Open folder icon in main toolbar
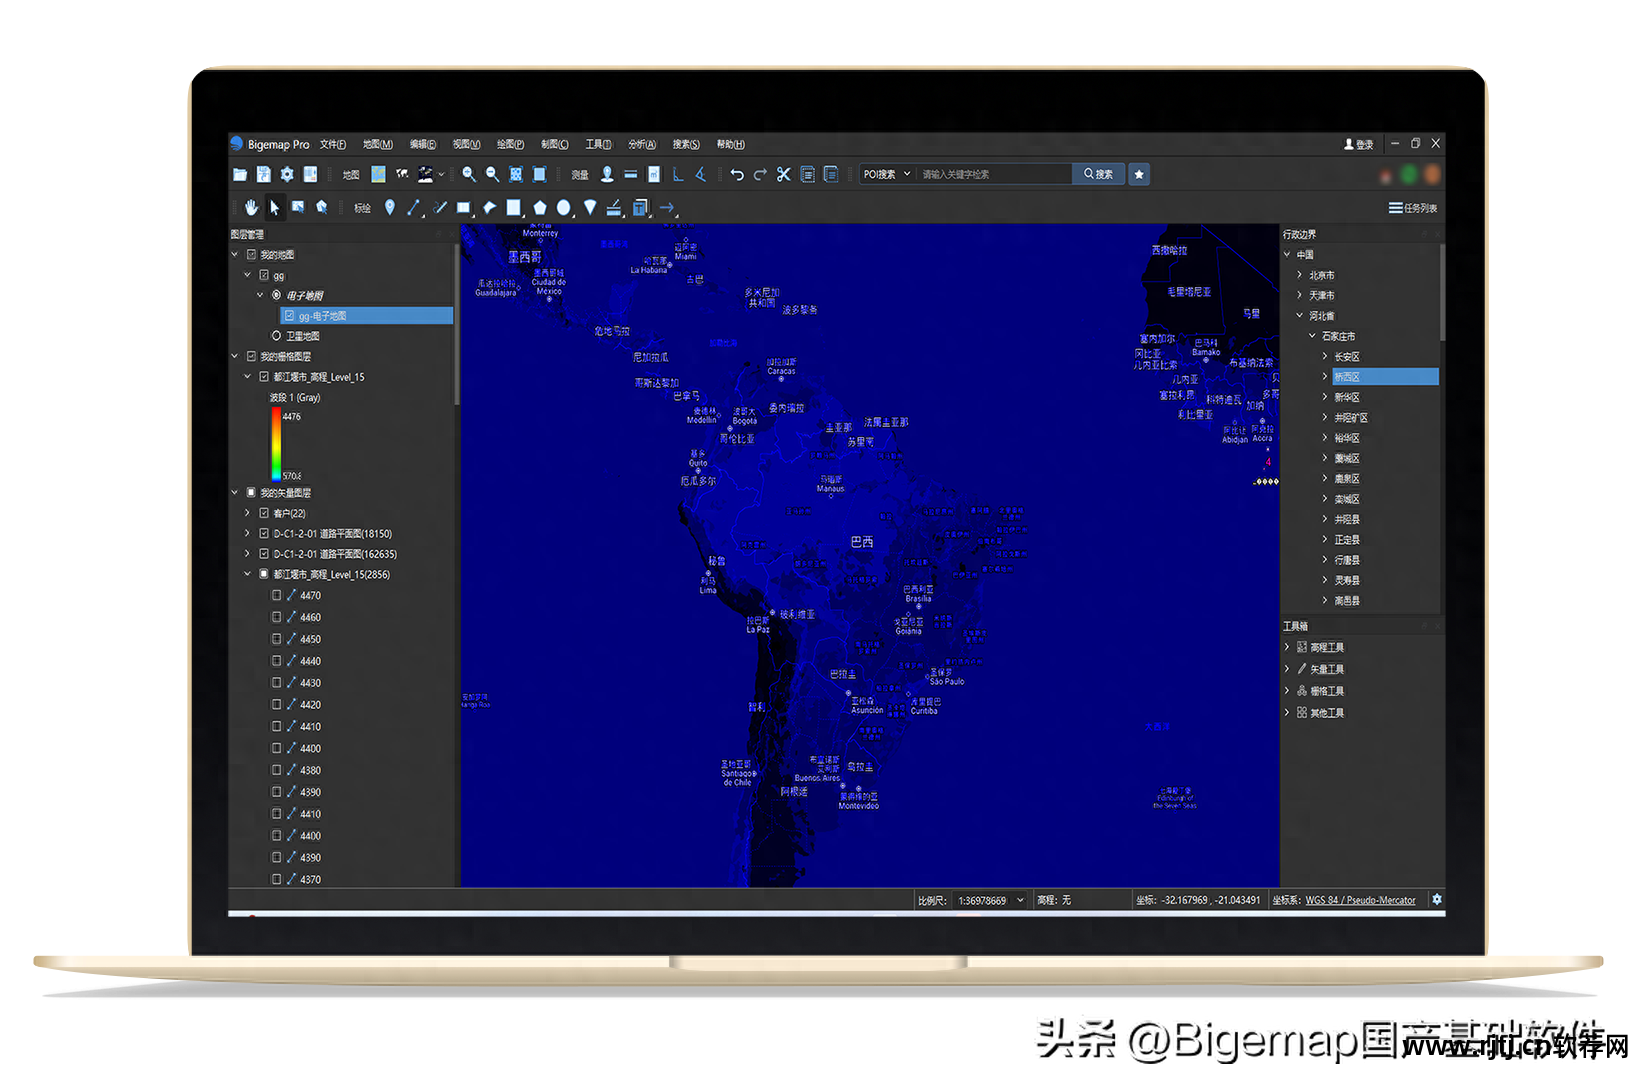 (x=240, y=174)
